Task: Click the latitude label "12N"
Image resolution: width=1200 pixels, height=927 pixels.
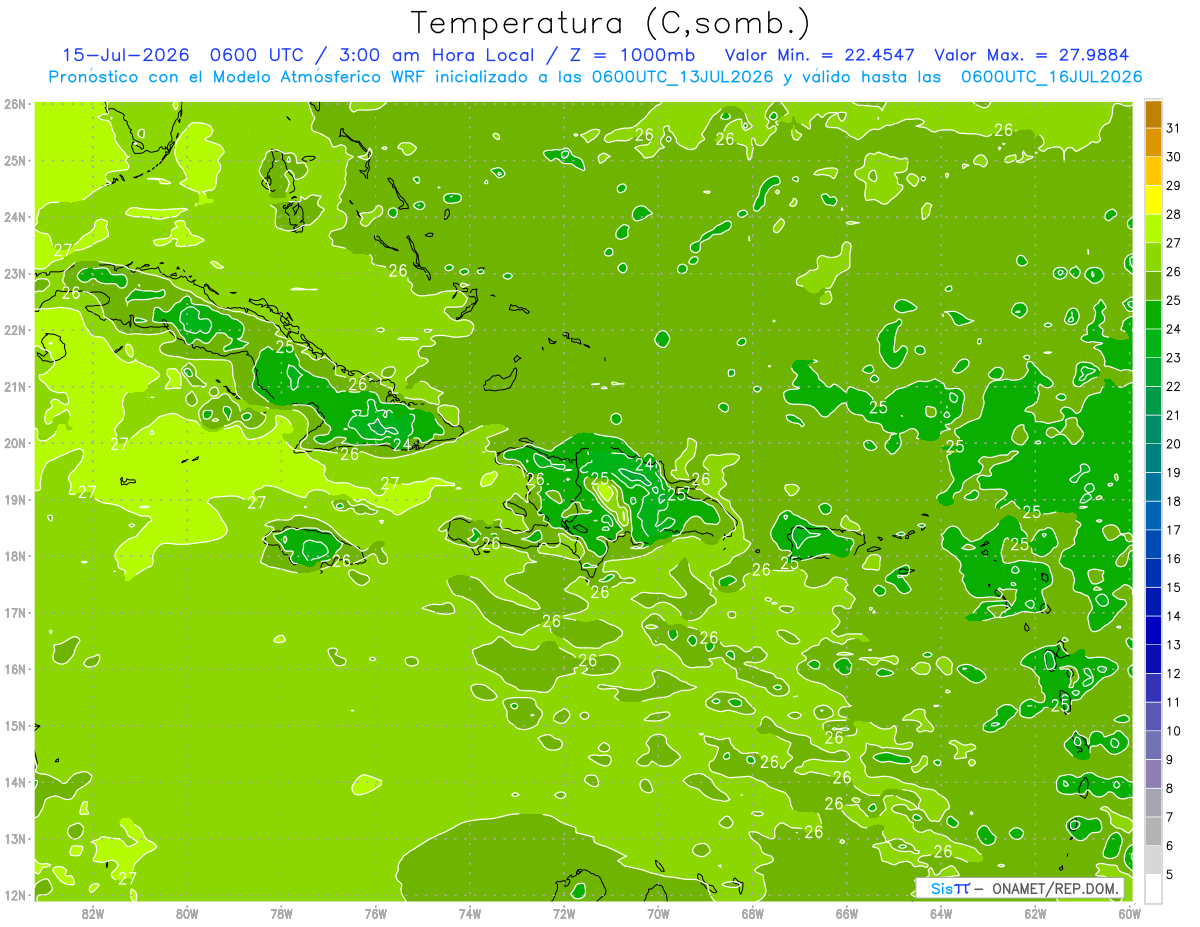Action: [15, 895]
